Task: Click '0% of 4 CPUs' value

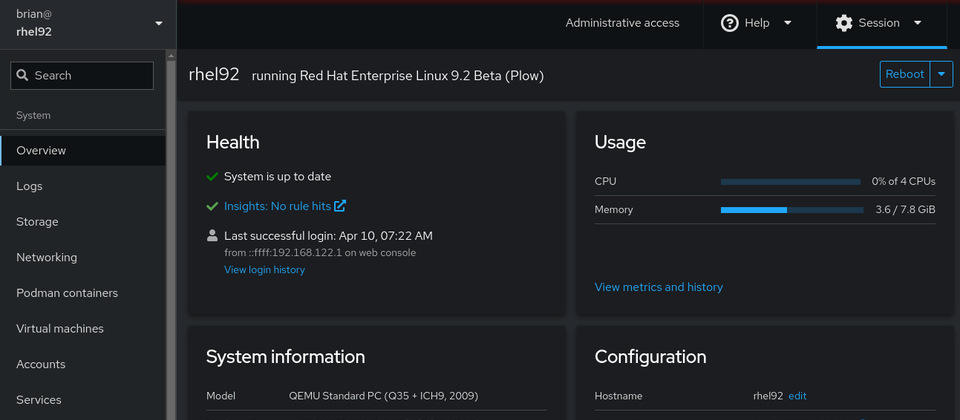Action: coord(904,182)
